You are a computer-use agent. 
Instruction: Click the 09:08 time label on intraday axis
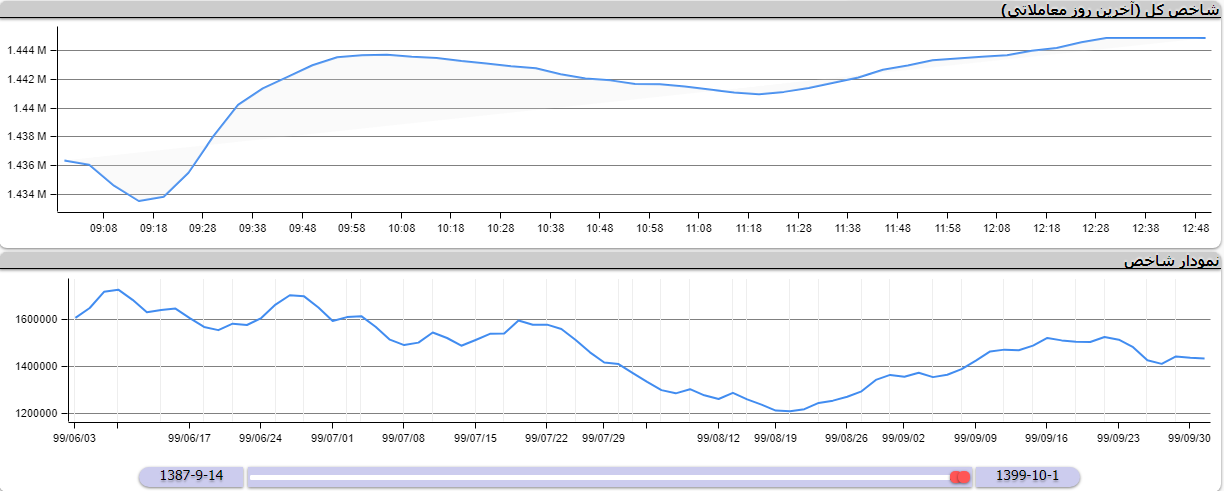104,228
